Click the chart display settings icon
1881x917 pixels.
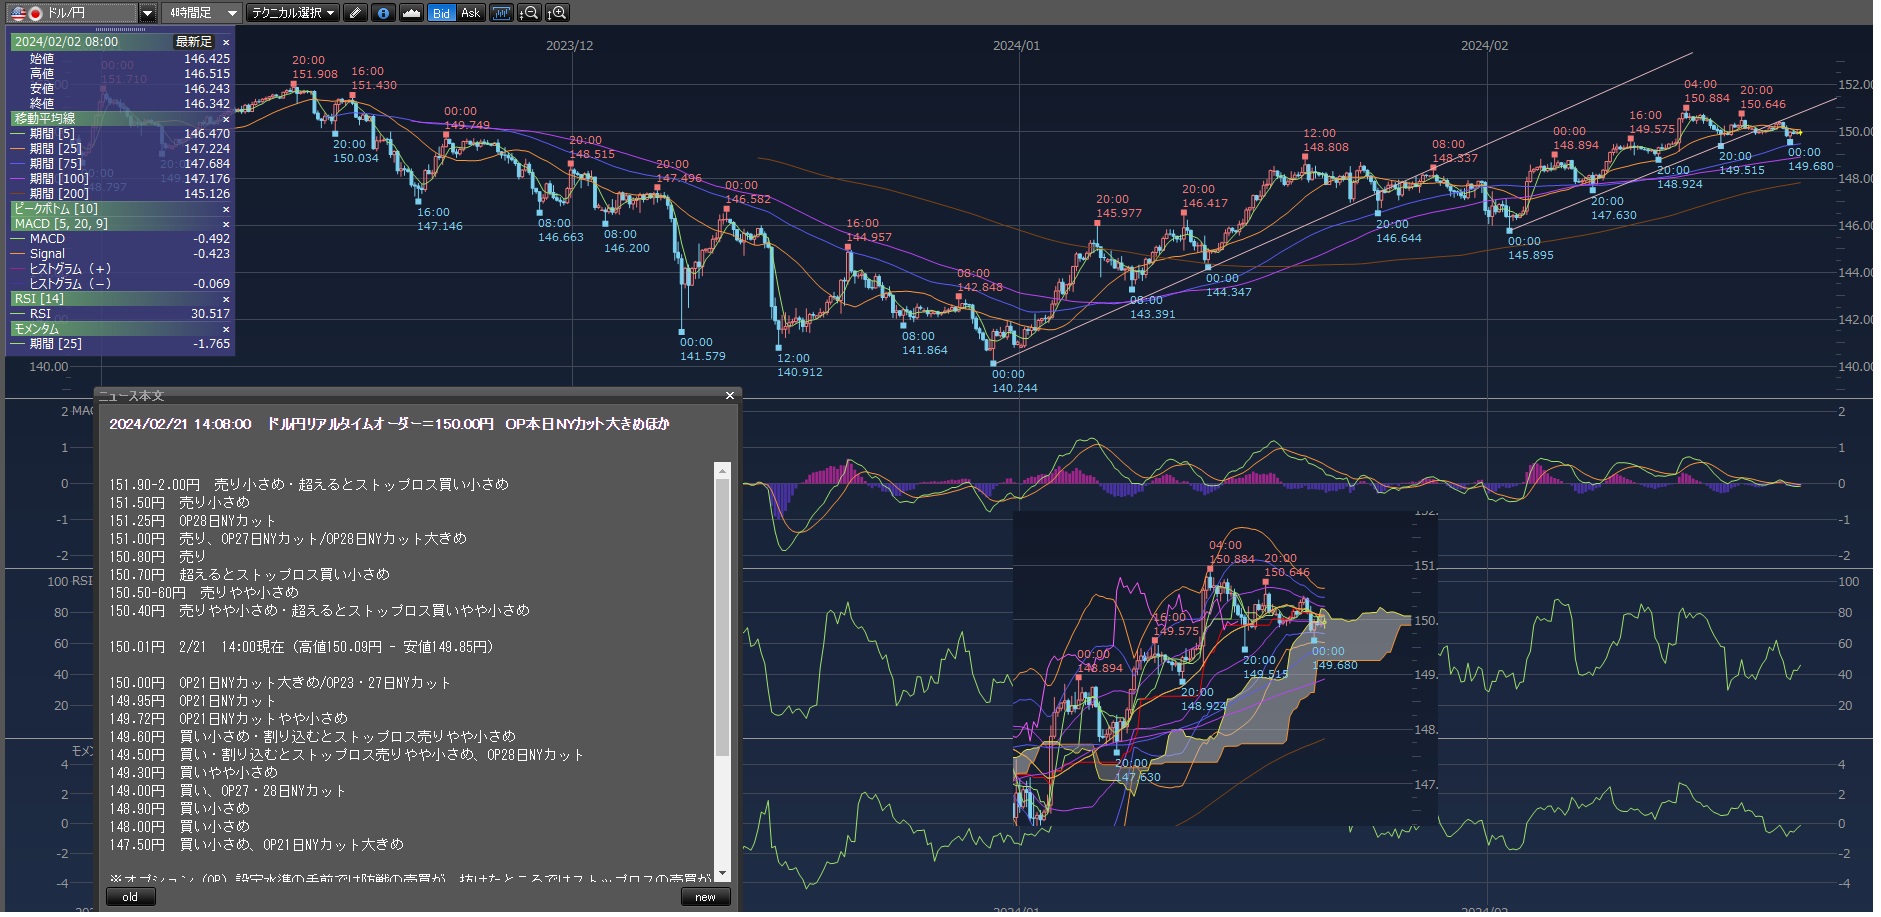501,13
